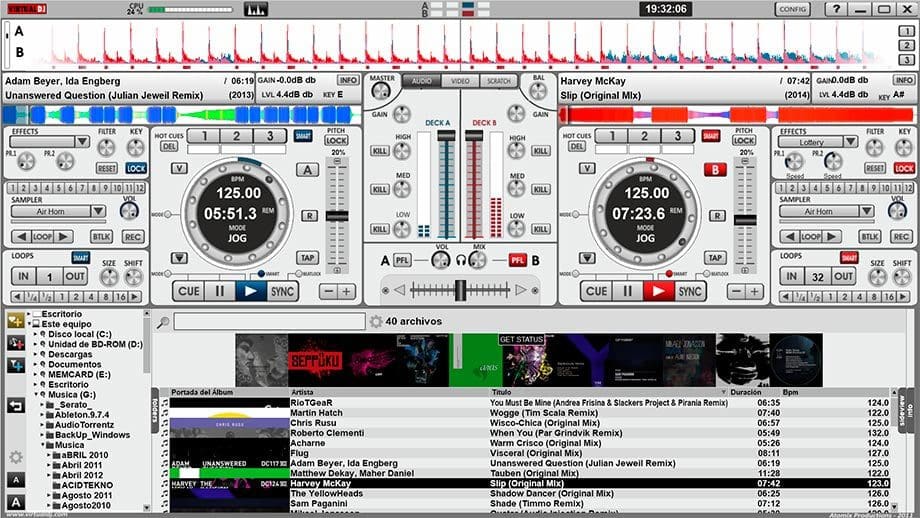The width and height of the screenshot is (920, 518).
Task: Click the file list vertical scrollbar
Action: point(894,449)
